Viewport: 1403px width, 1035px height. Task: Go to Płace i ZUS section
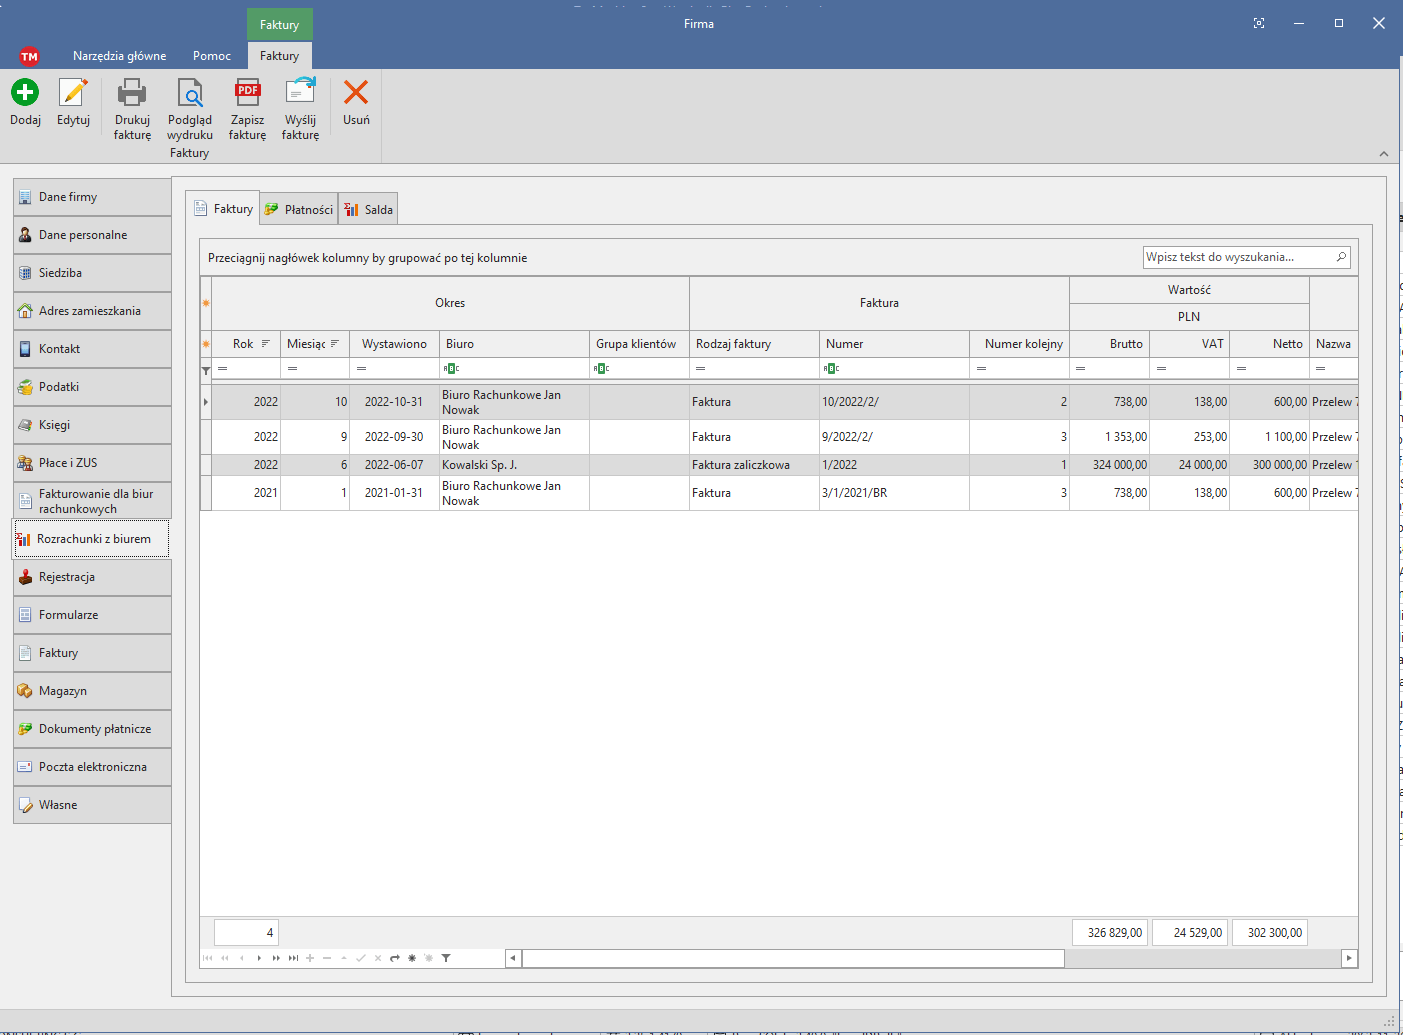tap(92, 463)
